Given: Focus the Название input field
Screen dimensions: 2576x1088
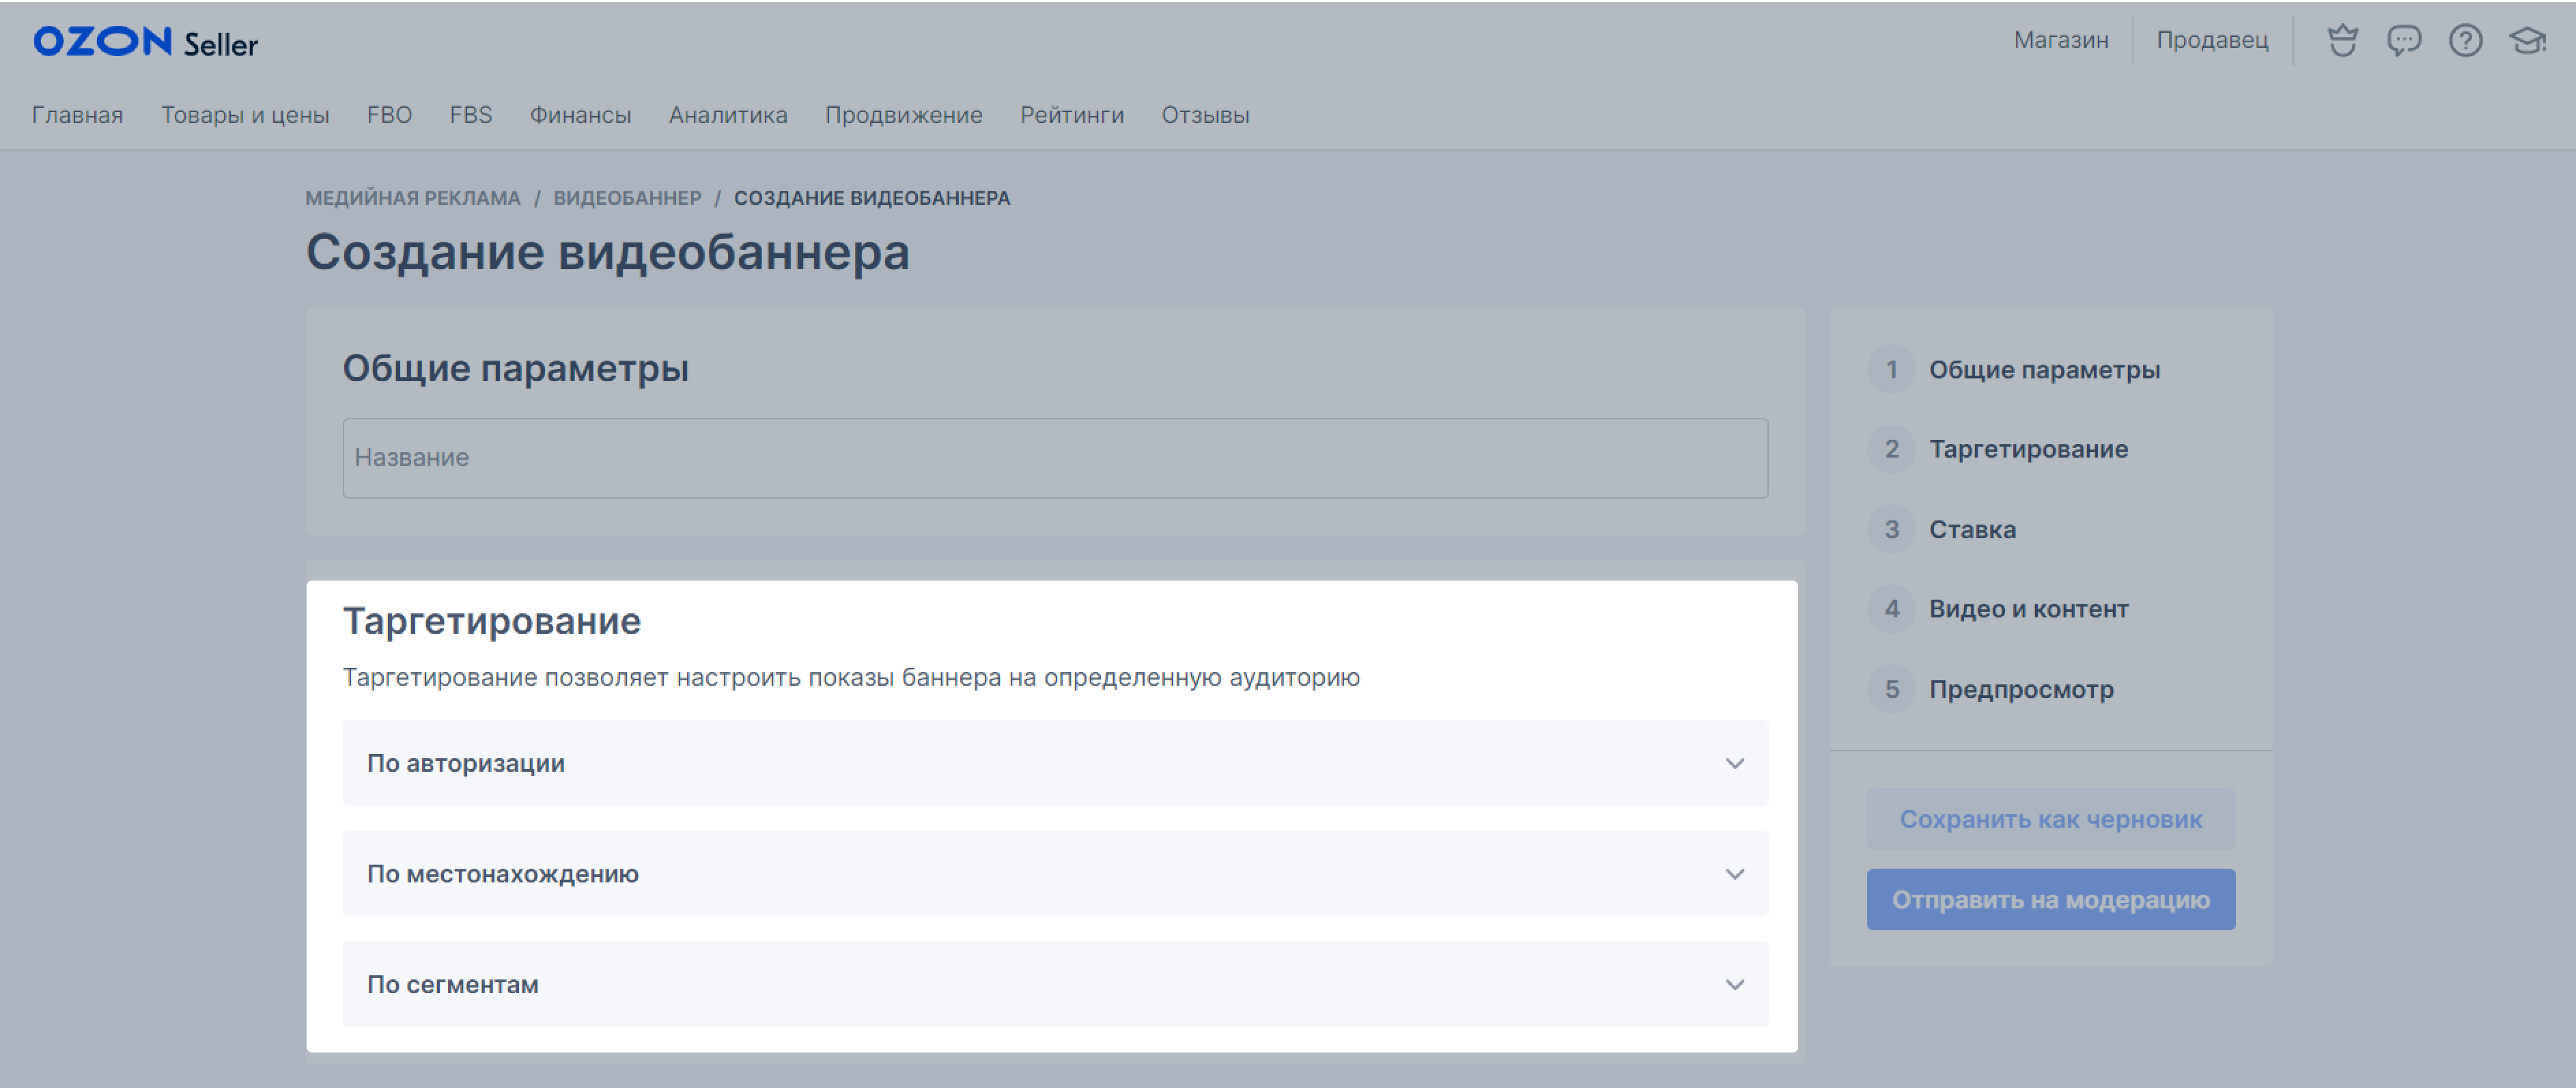Looking at the screenshot, I should [1054, 458].
